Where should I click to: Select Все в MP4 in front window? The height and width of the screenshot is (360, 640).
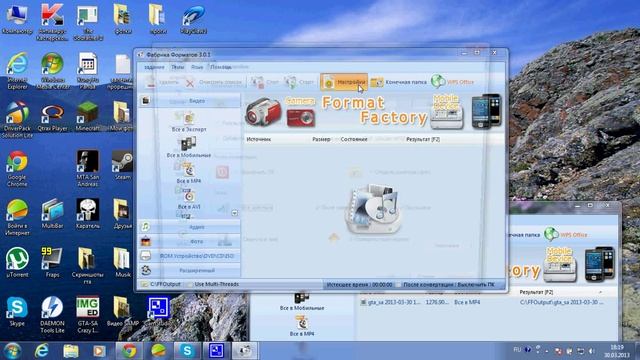point(189,173)
